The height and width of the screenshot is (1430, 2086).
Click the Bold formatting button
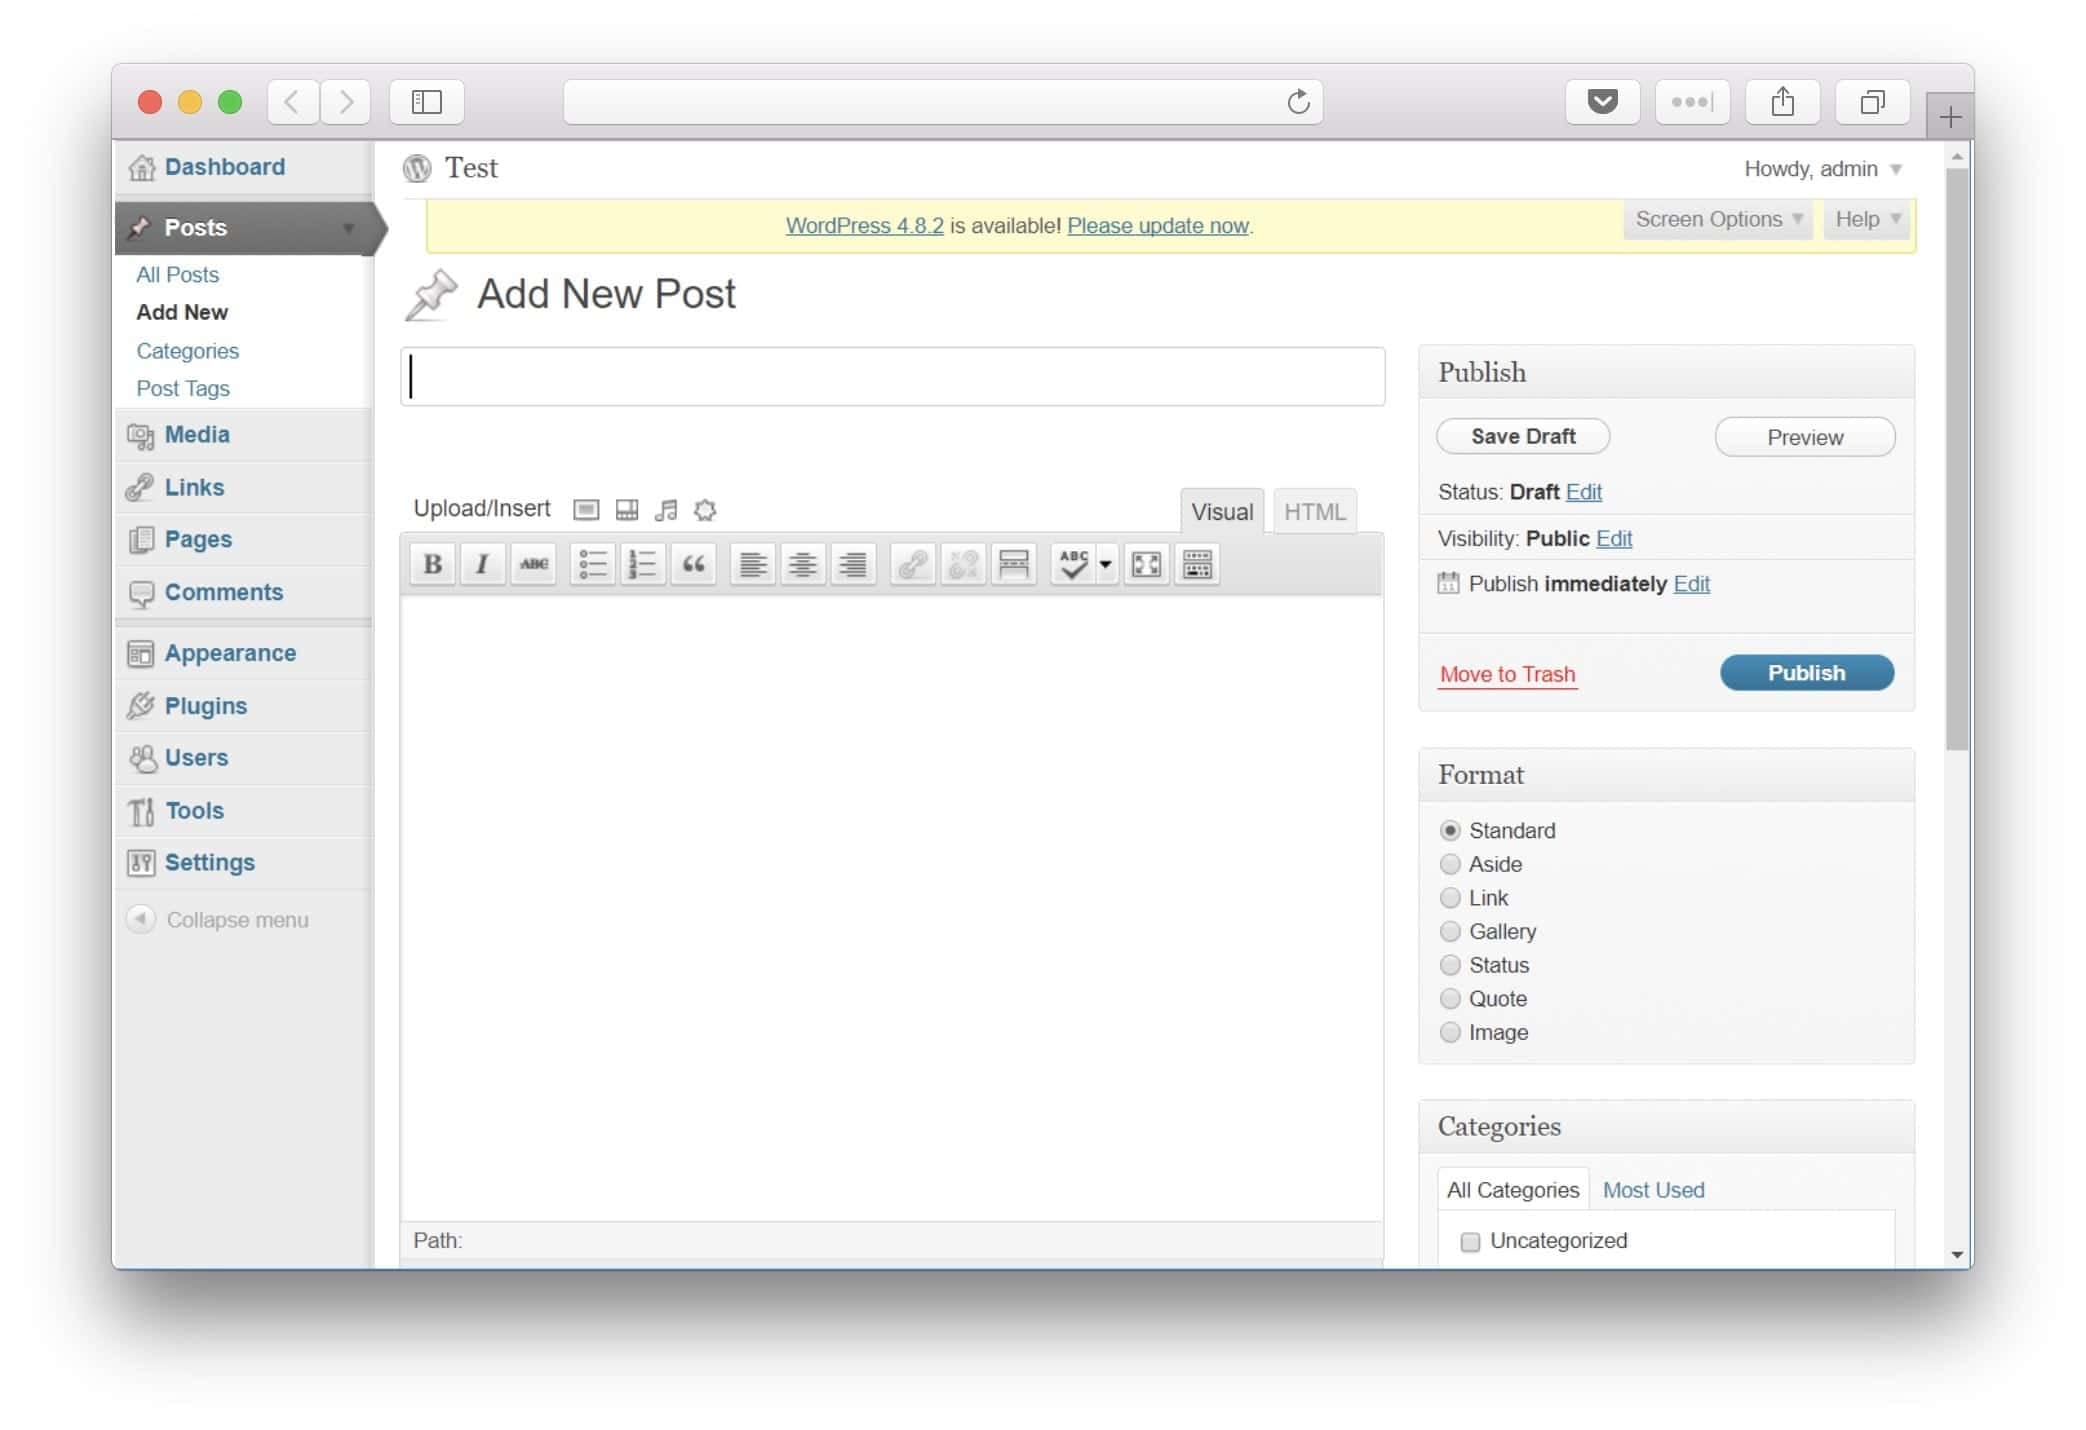click(432, 565)
